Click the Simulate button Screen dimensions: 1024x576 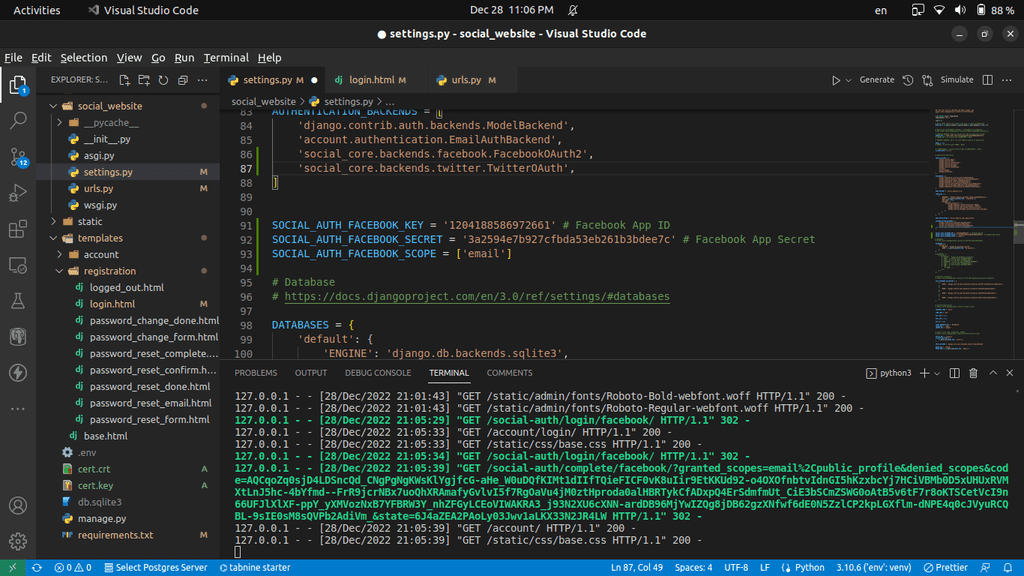coord(957,80)
